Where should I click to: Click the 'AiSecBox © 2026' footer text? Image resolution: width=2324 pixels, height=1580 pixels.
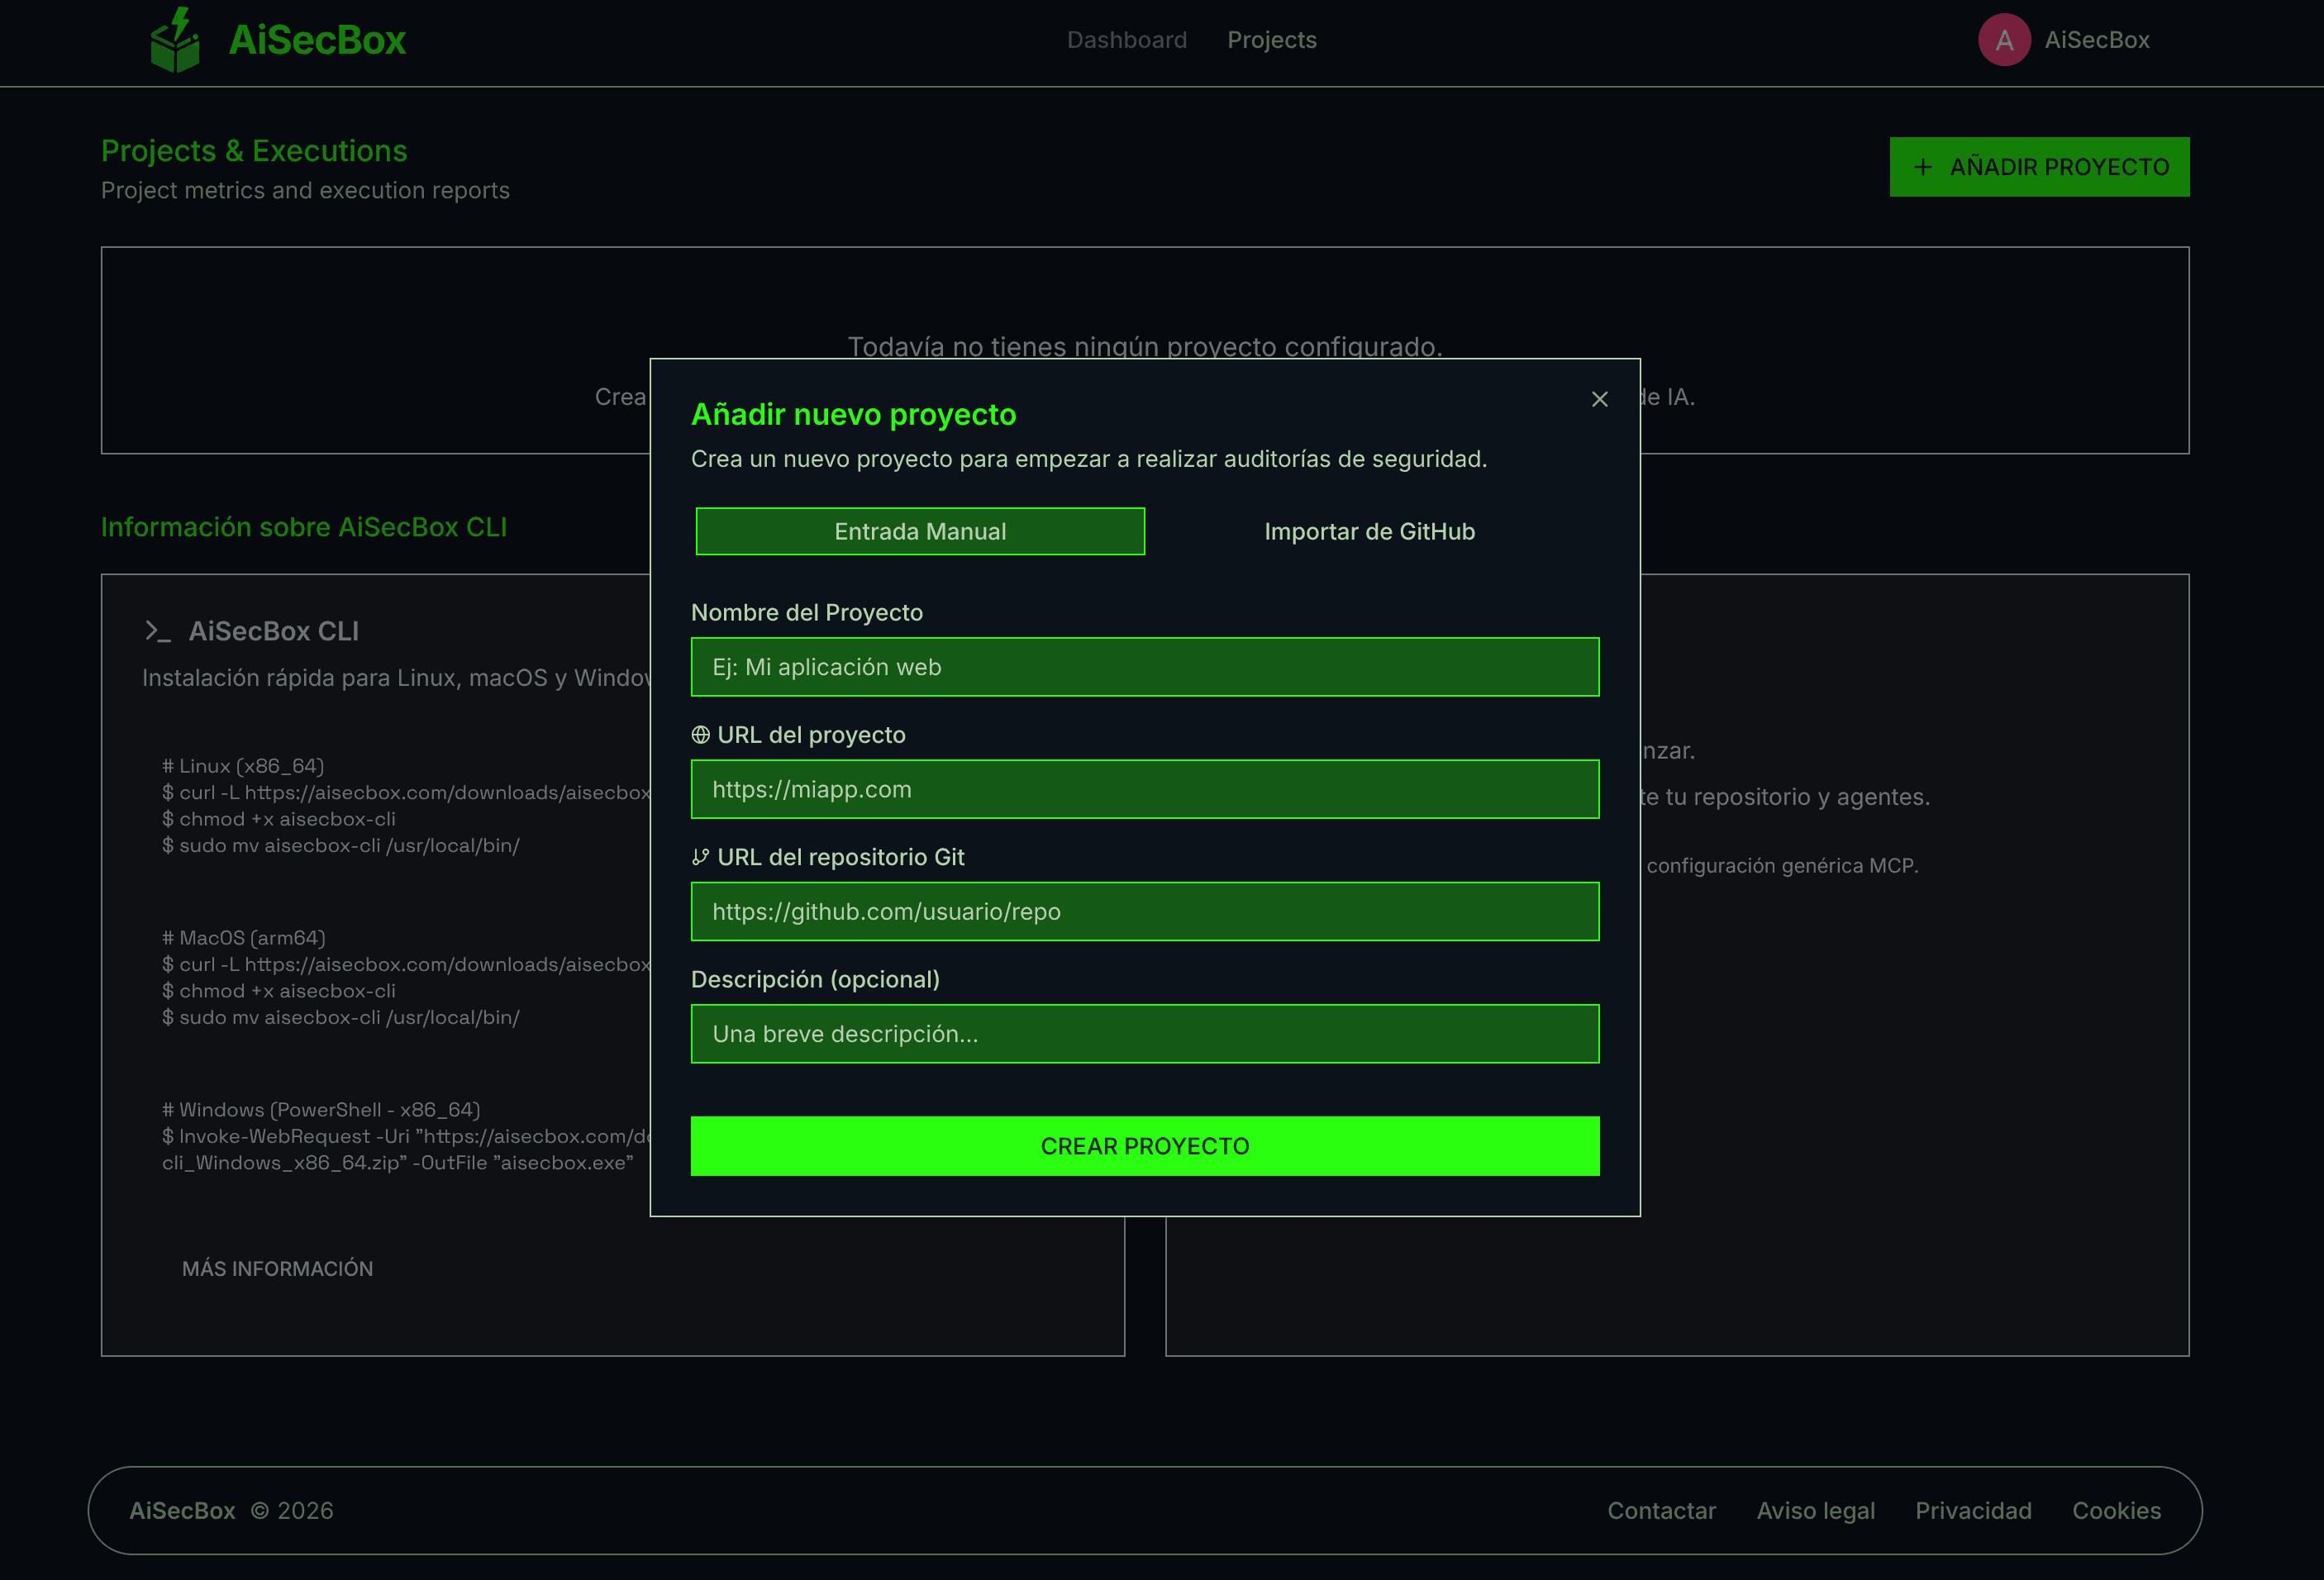click(231, 1510)
